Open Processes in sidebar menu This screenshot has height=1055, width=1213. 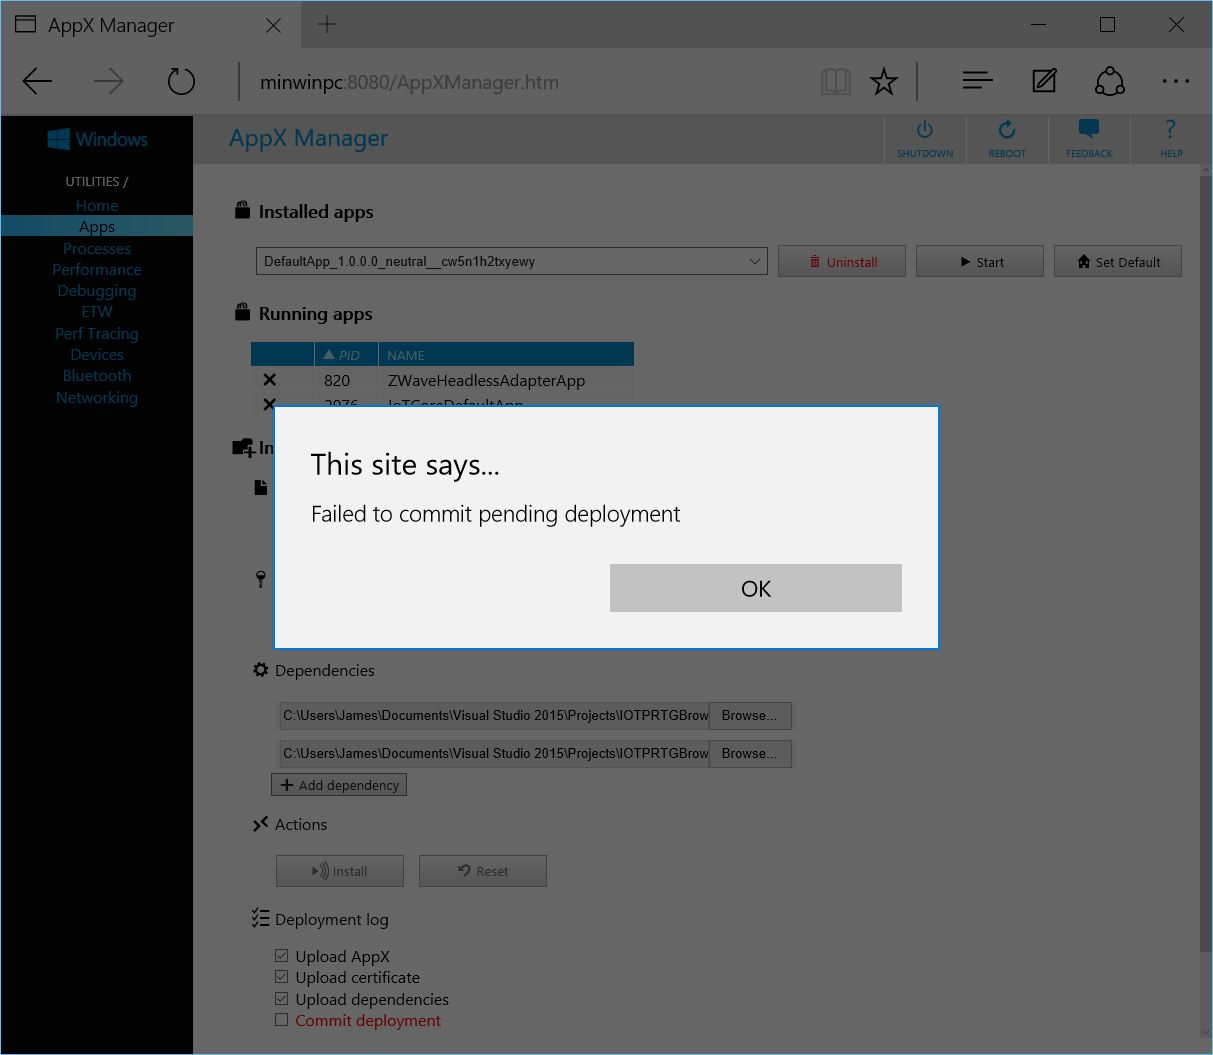pyautogui.click(x=97, y=248)
